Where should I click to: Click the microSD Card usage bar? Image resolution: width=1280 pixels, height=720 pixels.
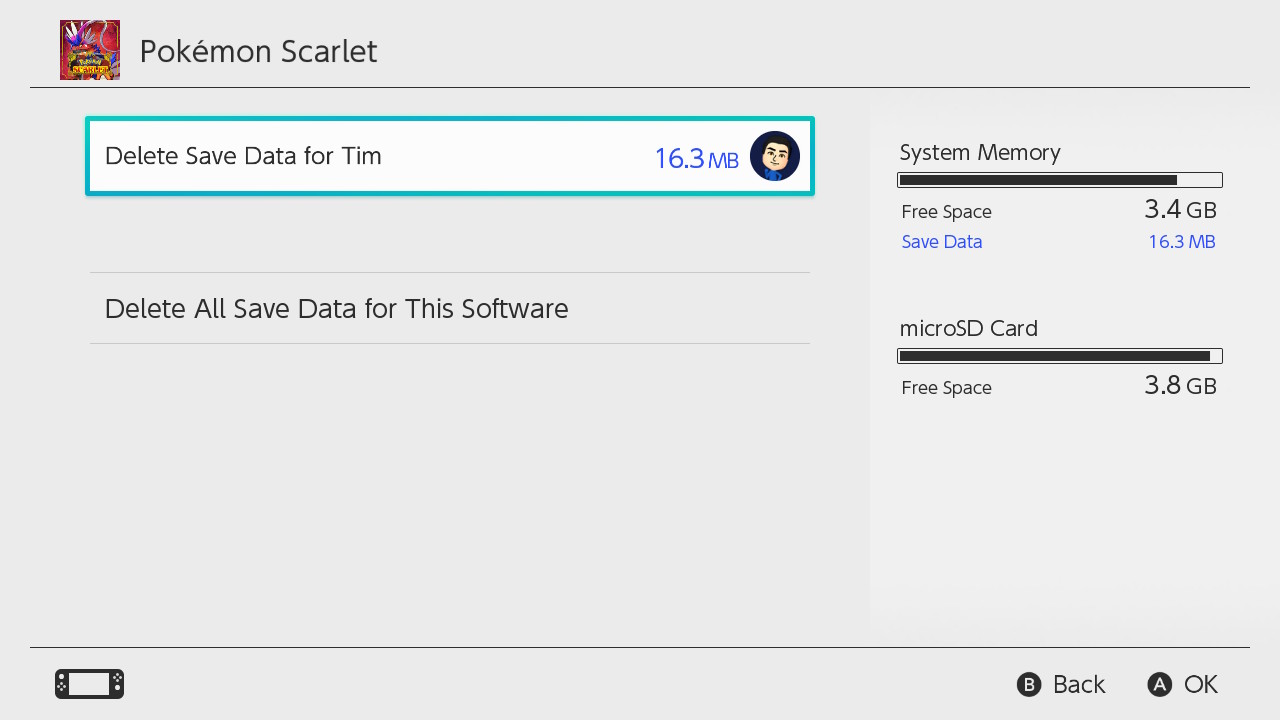[1060, 356]
